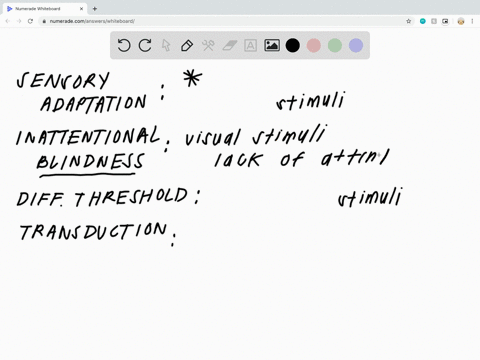The width and height of the screenshot is (480, 360).
Task: Open the browser profile avatar
Action: pos(461,21)
